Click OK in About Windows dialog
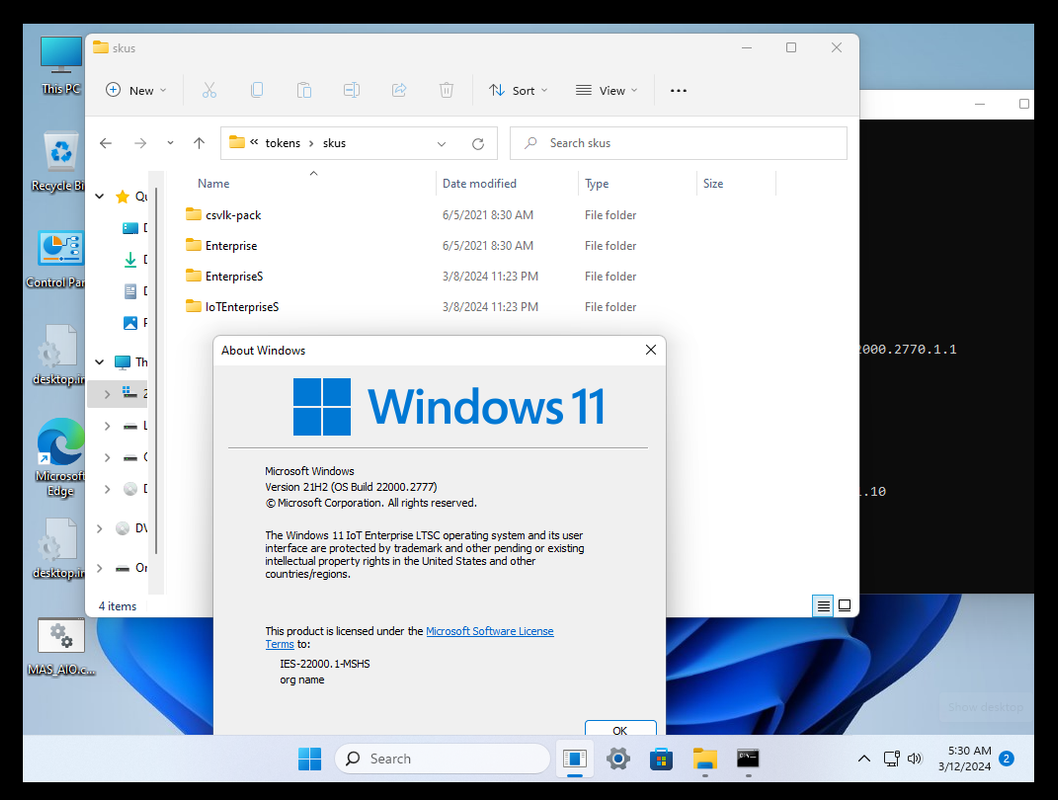1058x800 pixels. 620,728
